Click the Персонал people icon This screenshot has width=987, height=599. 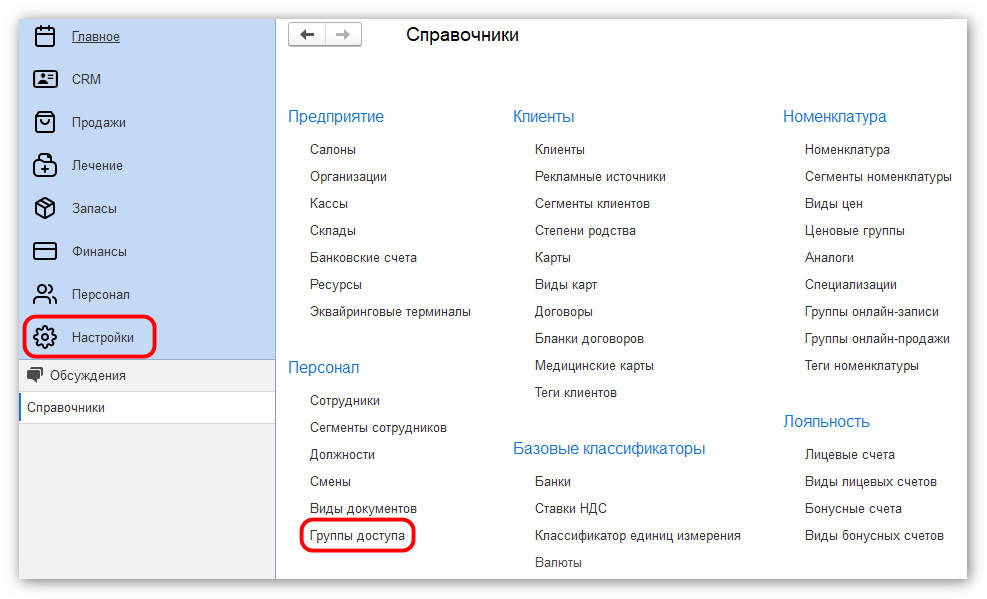pyautogui.click(x=45, y=294)
